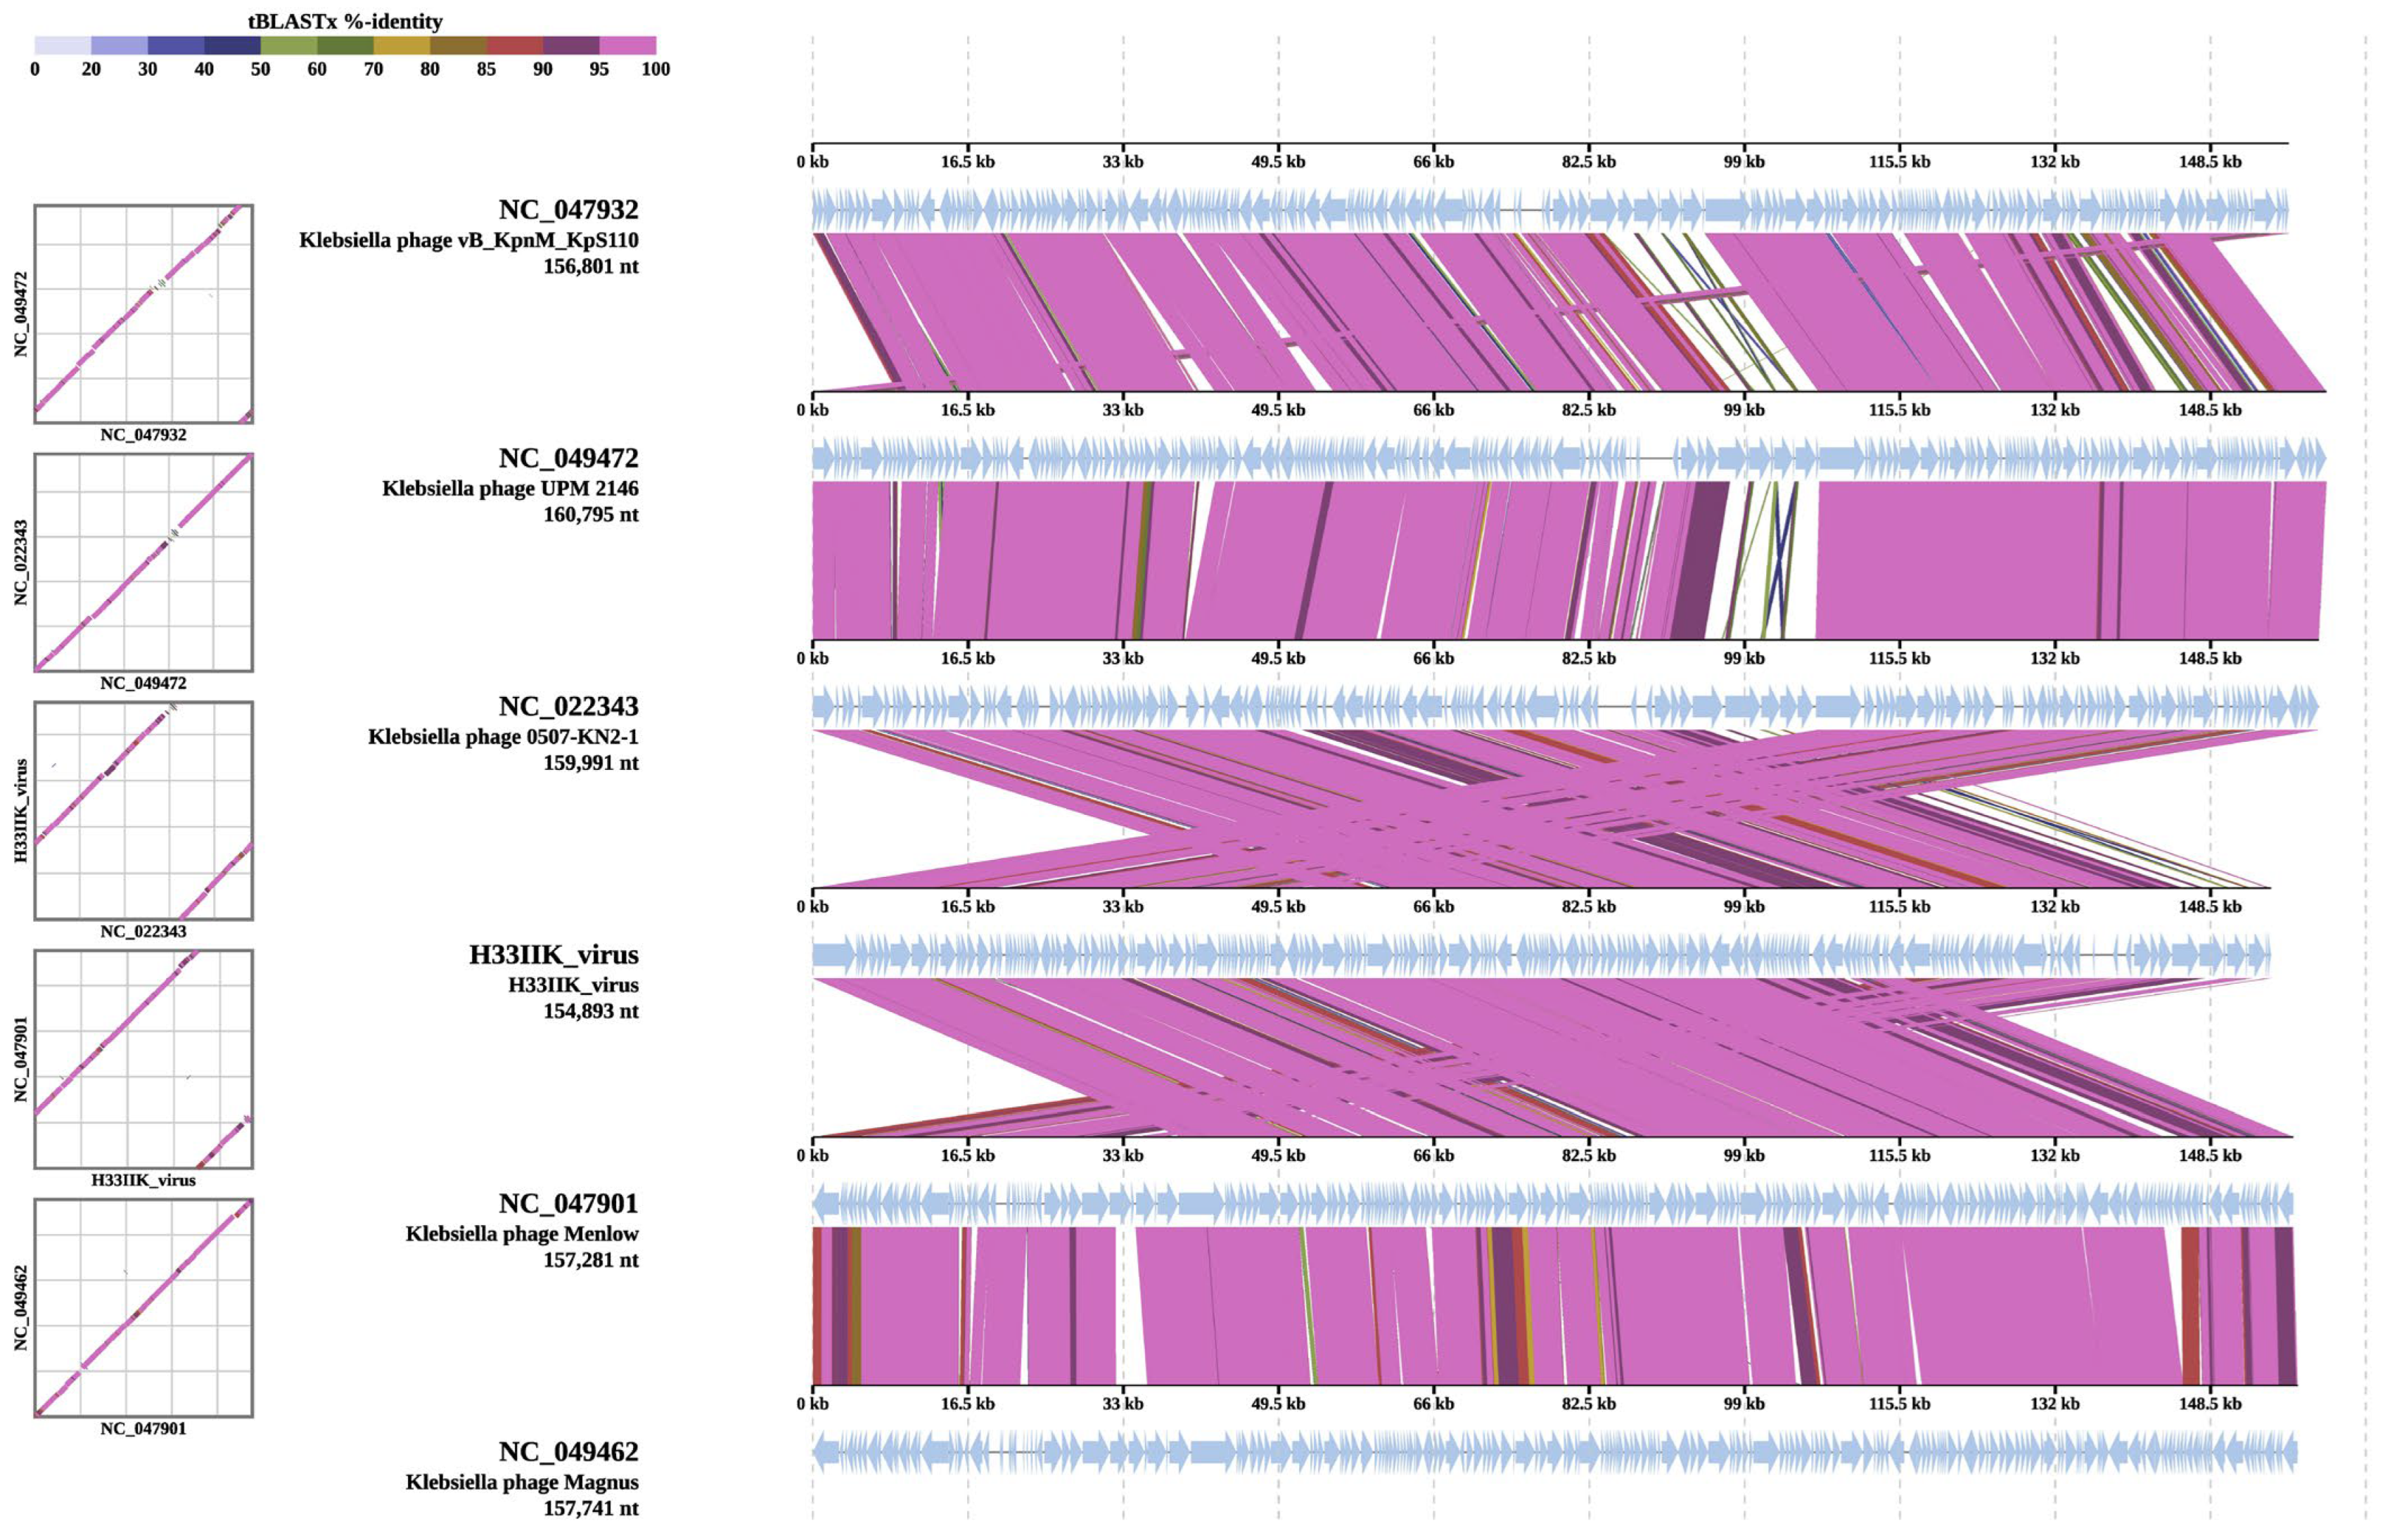Open the NC_047932 versus NC_049472 dot plot
Screen dimensions: 2385x1540
[143, 314]
